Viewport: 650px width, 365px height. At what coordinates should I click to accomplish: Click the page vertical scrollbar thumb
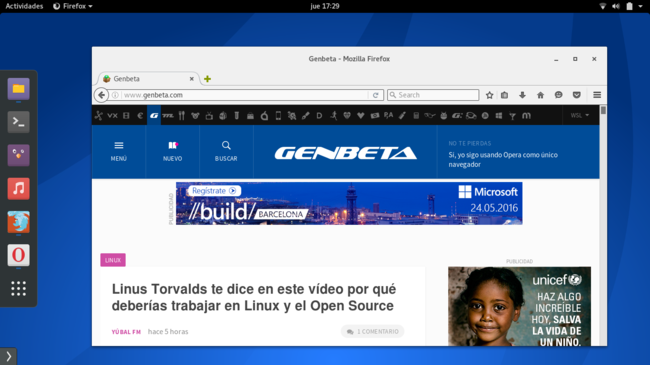click(x=603, y=110)
